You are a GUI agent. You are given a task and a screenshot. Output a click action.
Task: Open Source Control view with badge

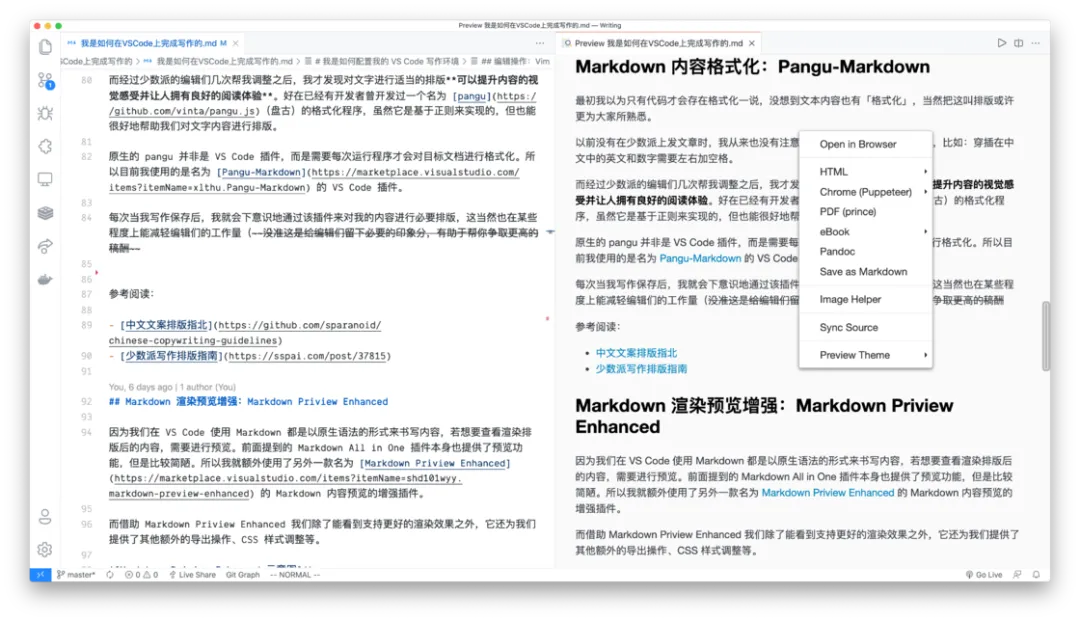[45, 81]
